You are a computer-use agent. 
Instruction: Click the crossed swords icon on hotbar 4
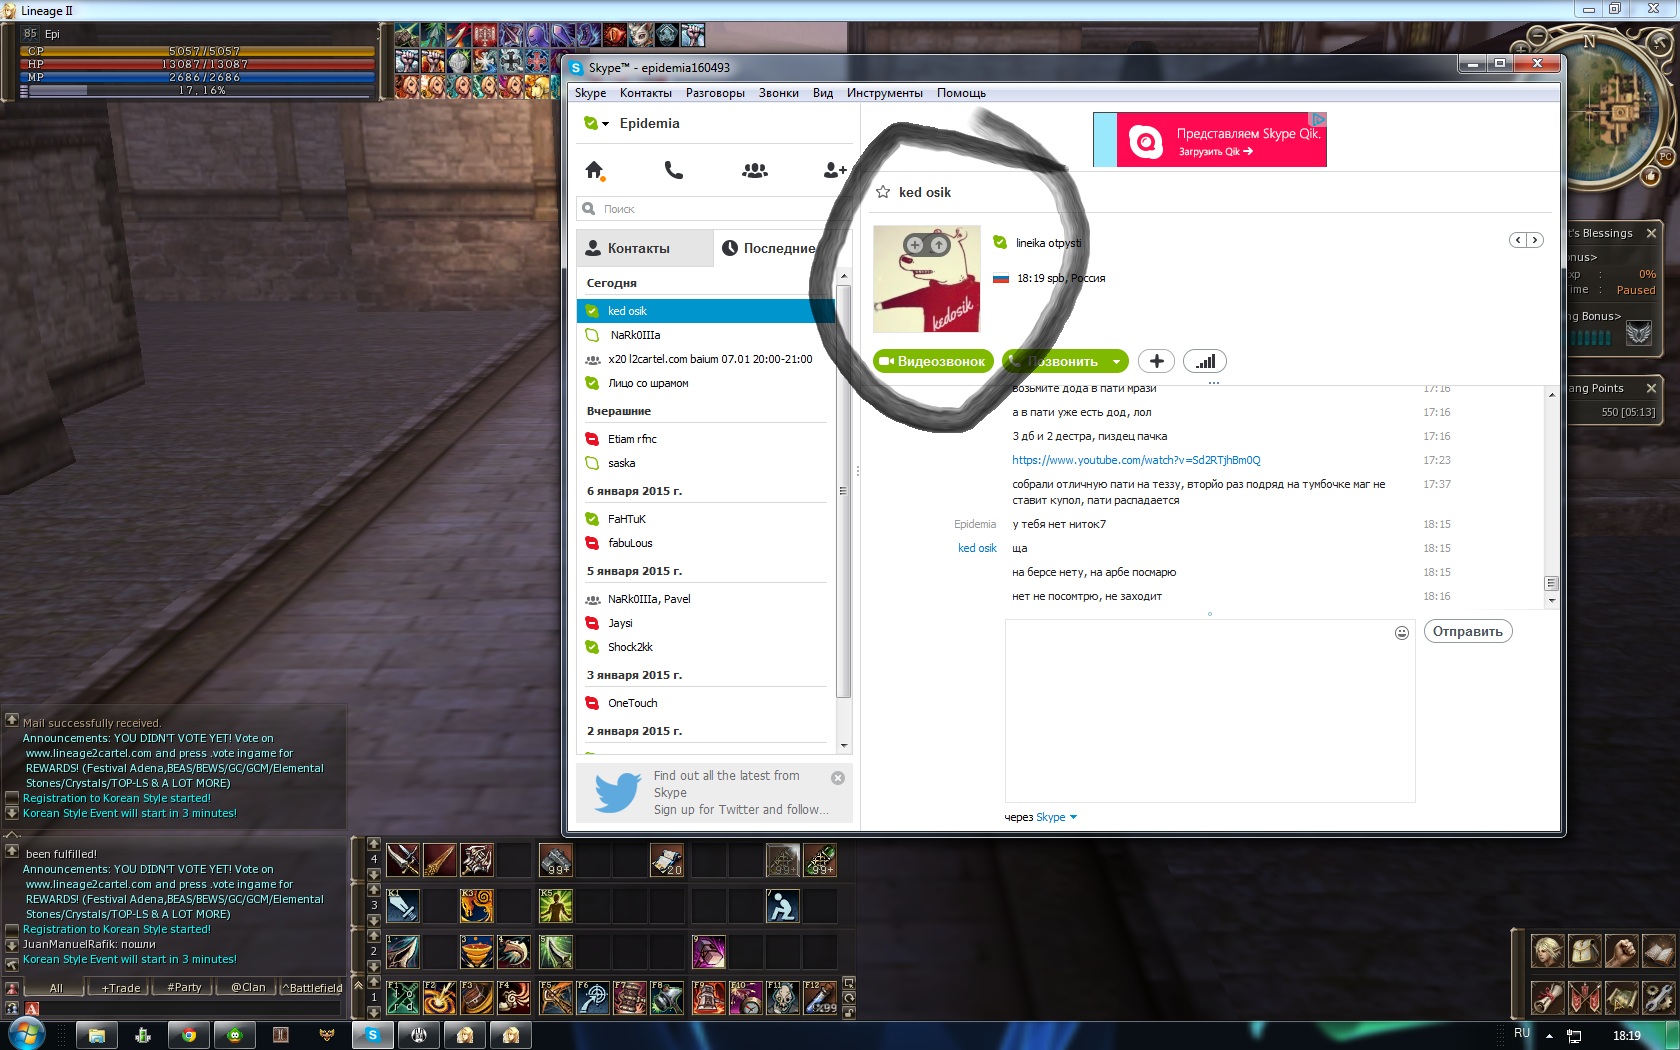pyautogui.click(x=402, y=860)
